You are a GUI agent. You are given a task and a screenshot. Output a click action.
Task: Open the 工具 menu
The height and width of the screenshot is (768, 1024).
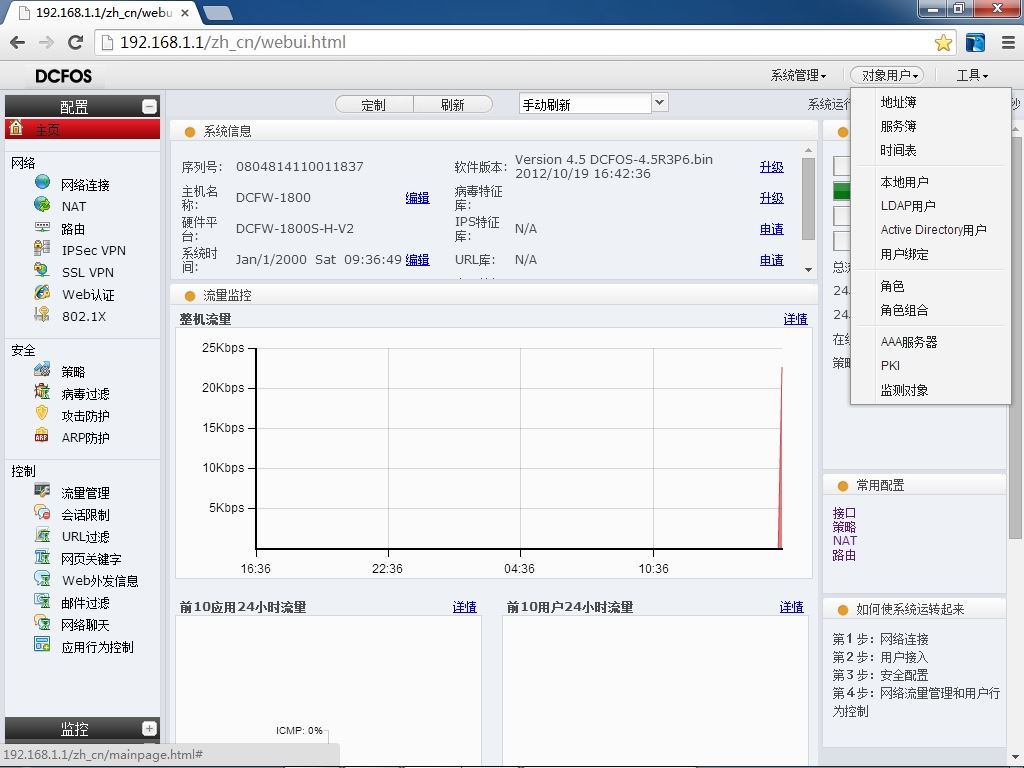pyautogui.click(x=972, y=76)
